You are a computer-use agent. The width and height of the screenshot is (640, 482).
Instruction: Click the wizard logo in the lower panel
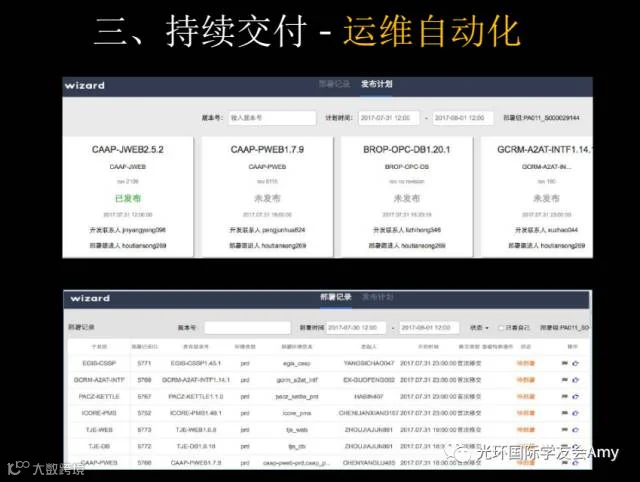coord(90,298)
